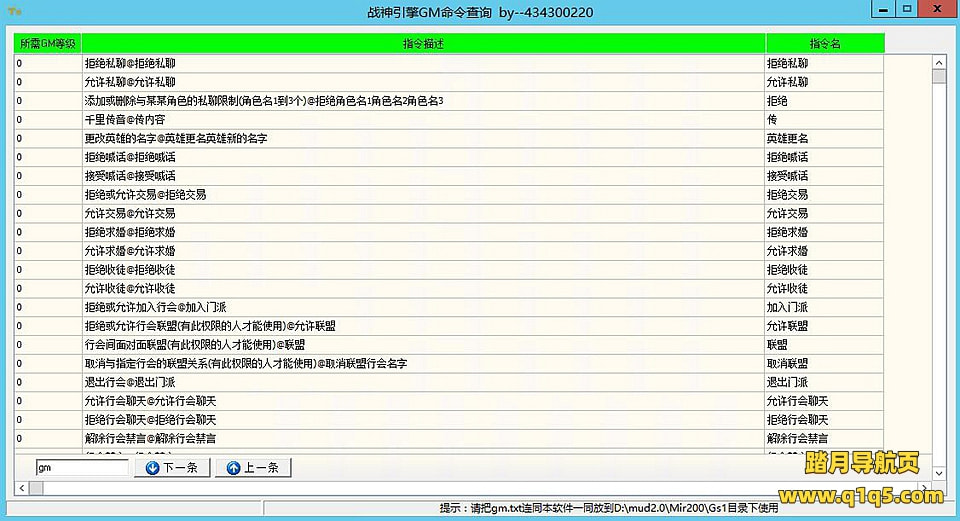The image size is (960, 521).
Task: Click the 指令名 column header
Action: pyautogui.click(x=825, y=44)
